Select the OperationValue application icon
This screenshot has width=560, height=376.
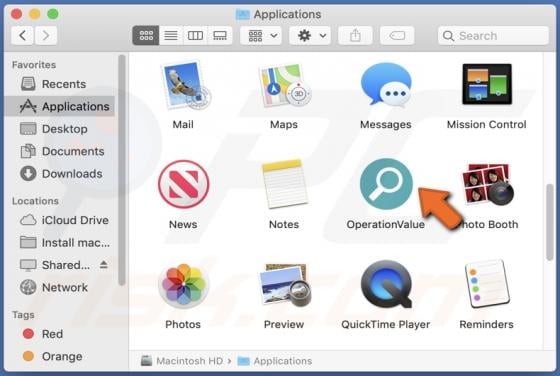pyautogui.click(x=386, y=184)
